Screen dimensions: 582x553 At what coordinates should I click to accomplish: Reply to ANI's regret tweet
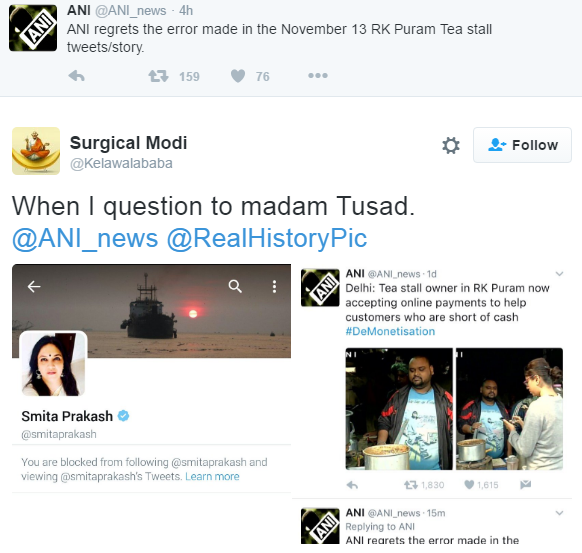pyautogui.click(x=77, y=76)
